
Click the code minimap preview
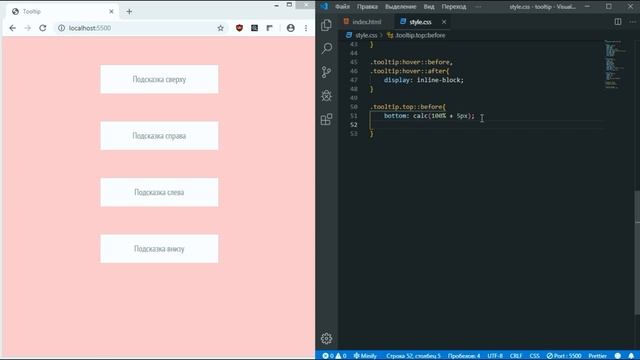[x=616, y=64]
